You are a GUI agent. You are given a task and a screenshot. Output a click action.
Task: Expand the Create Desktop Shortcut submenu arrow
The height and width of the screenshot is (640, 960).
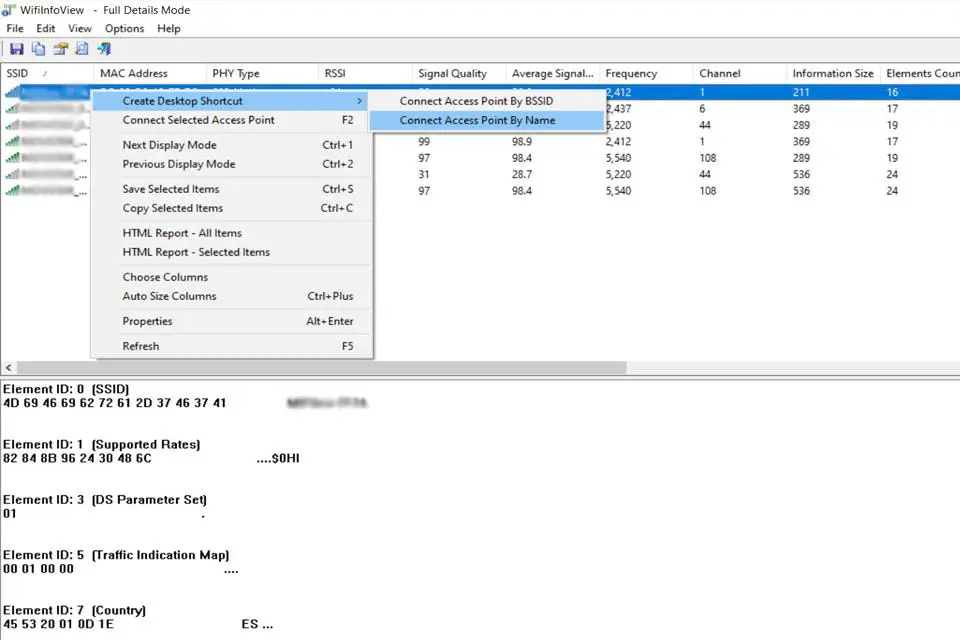pyautogui.click(x=359, y=101)
